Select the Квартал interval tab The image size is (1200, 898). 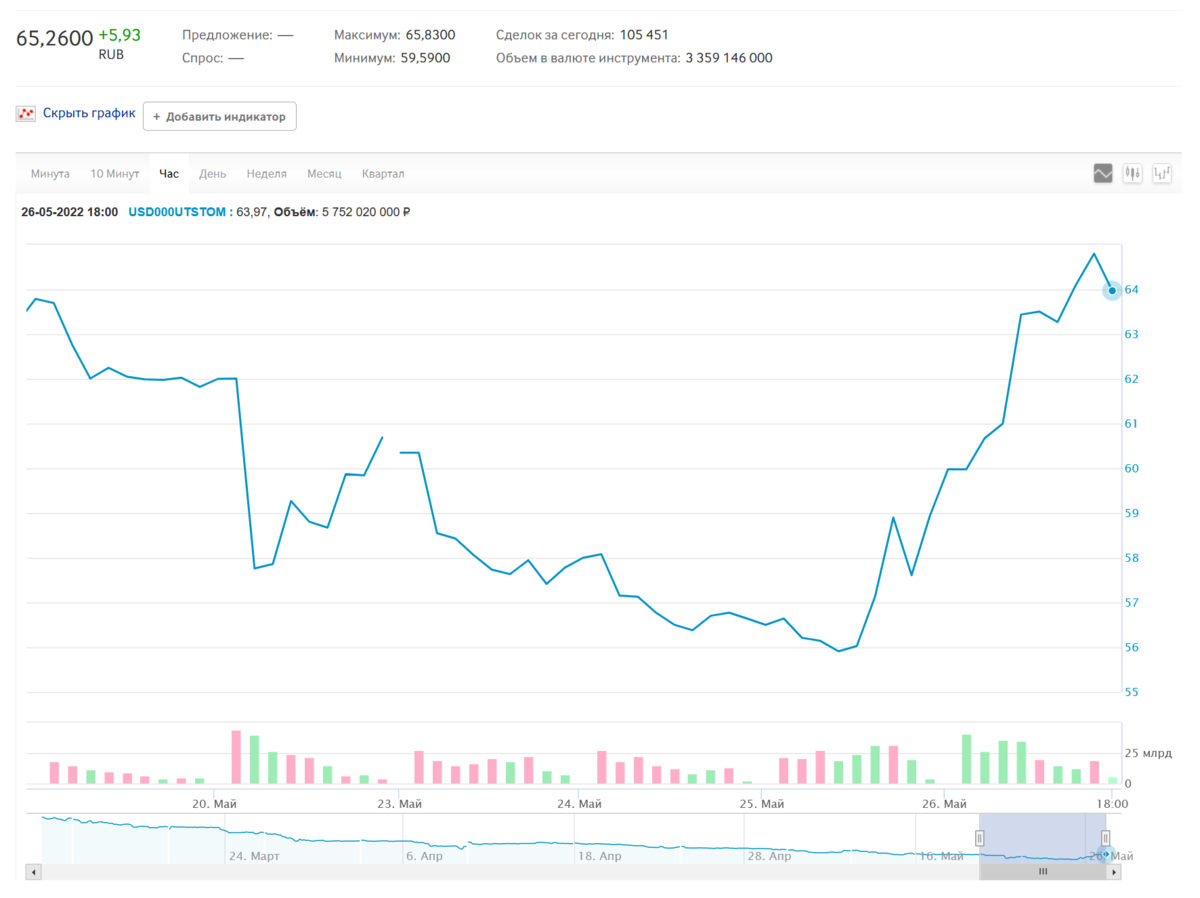(x=383, y=174)
